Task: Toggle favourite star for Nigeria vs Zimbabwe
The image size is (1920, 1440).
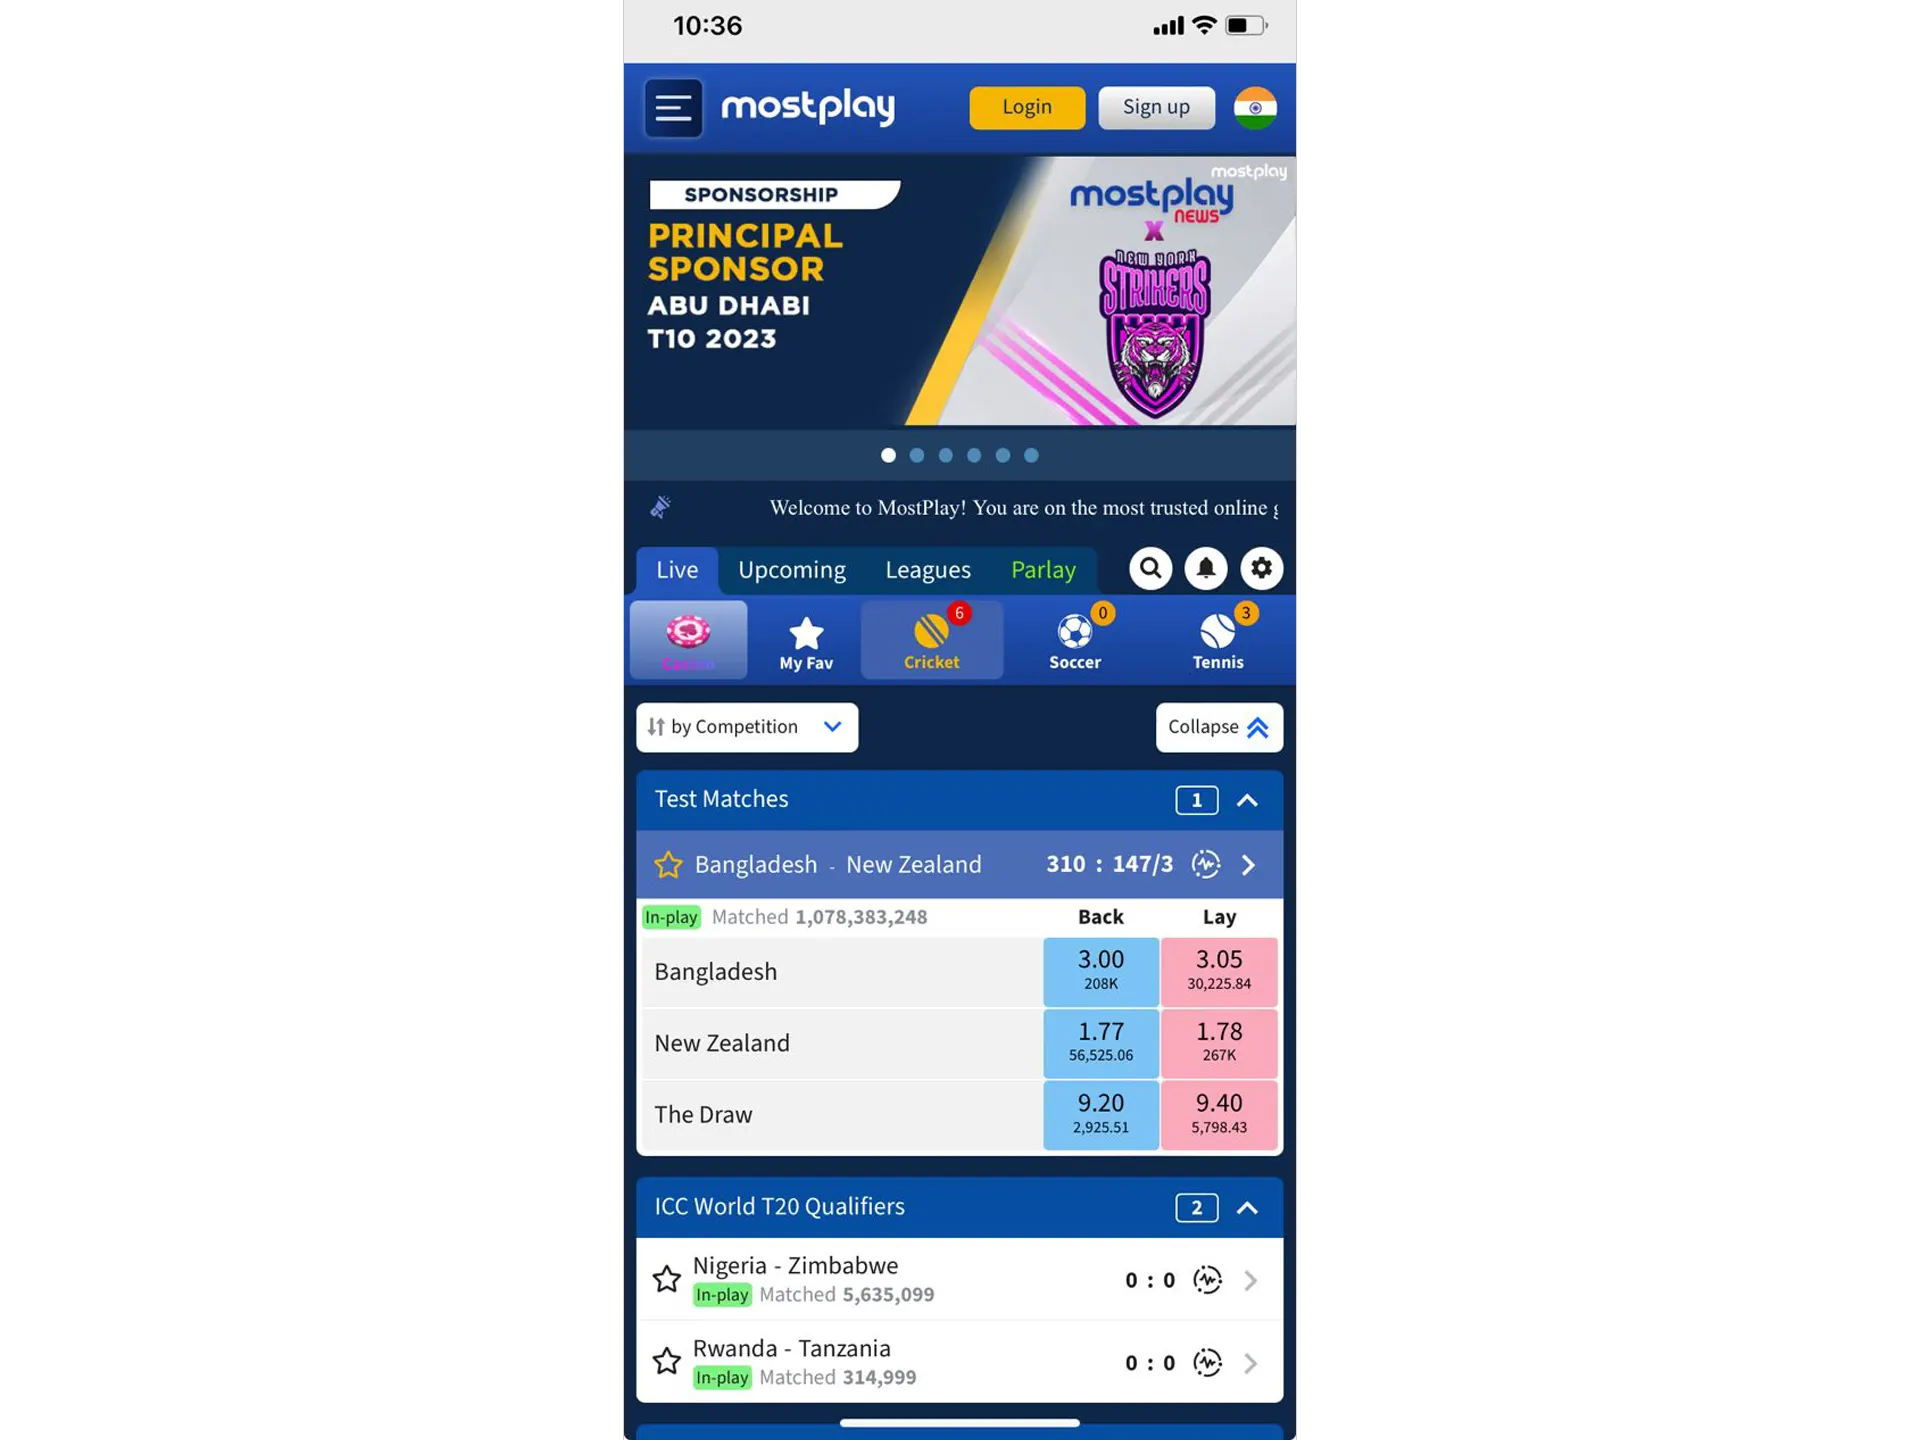Action: pyautogui.click(x=665, y=1278)
